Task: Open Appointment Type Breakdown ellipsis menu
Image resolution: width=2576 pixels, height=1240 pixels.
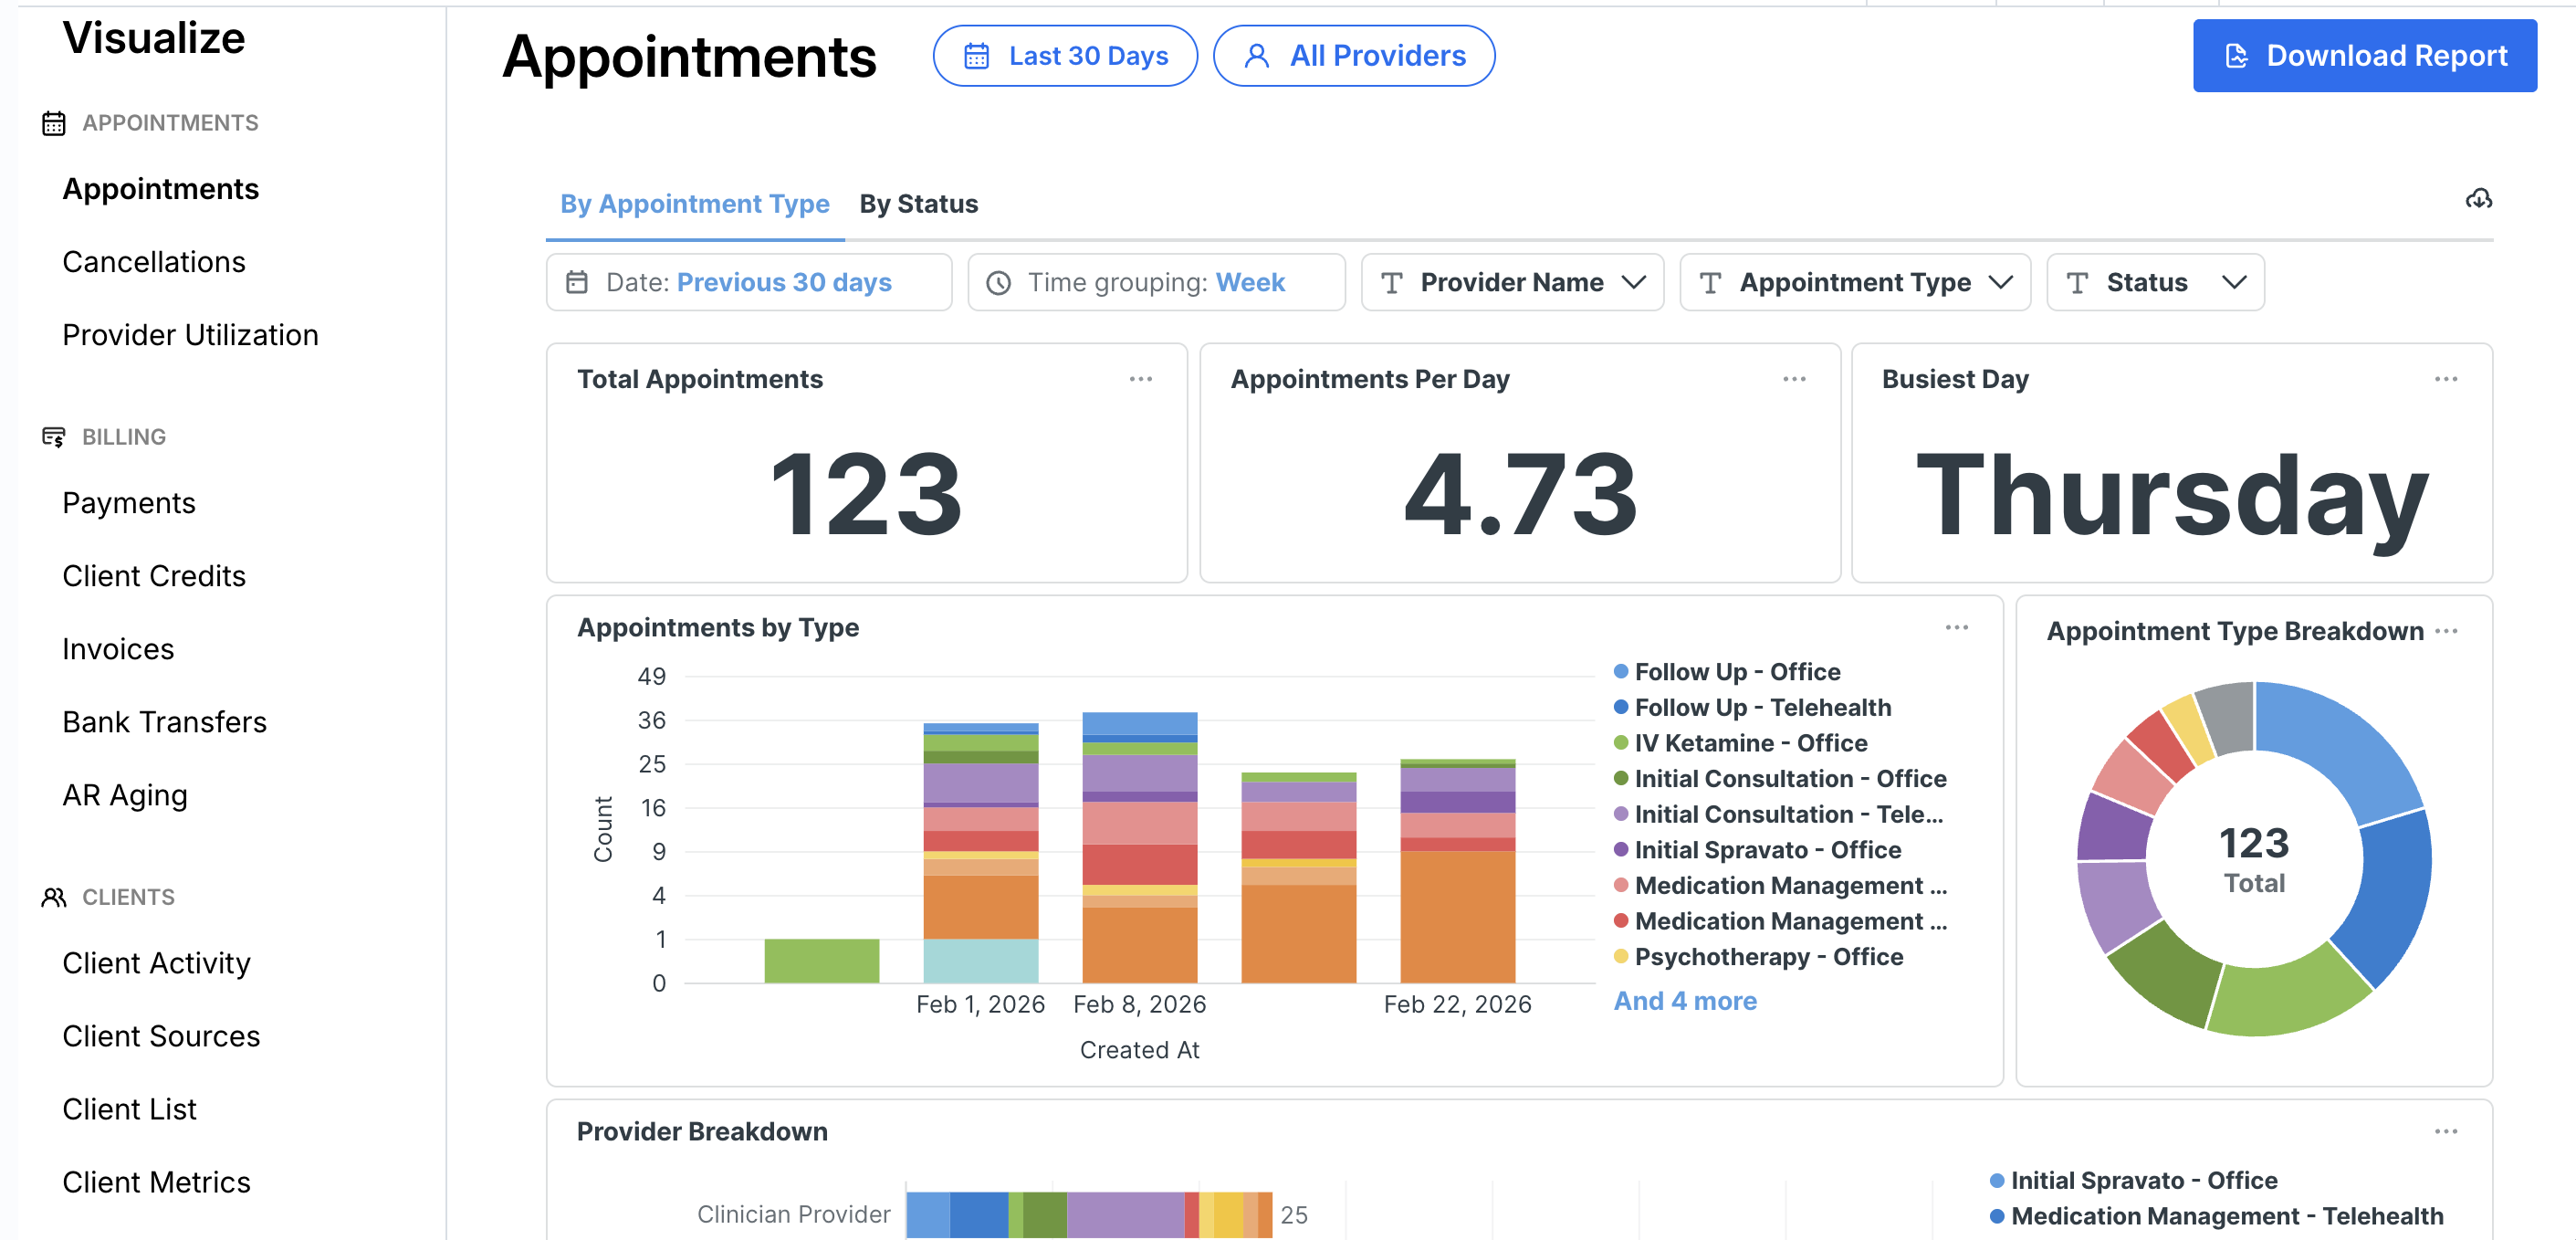Action: tap(2446, 631)
